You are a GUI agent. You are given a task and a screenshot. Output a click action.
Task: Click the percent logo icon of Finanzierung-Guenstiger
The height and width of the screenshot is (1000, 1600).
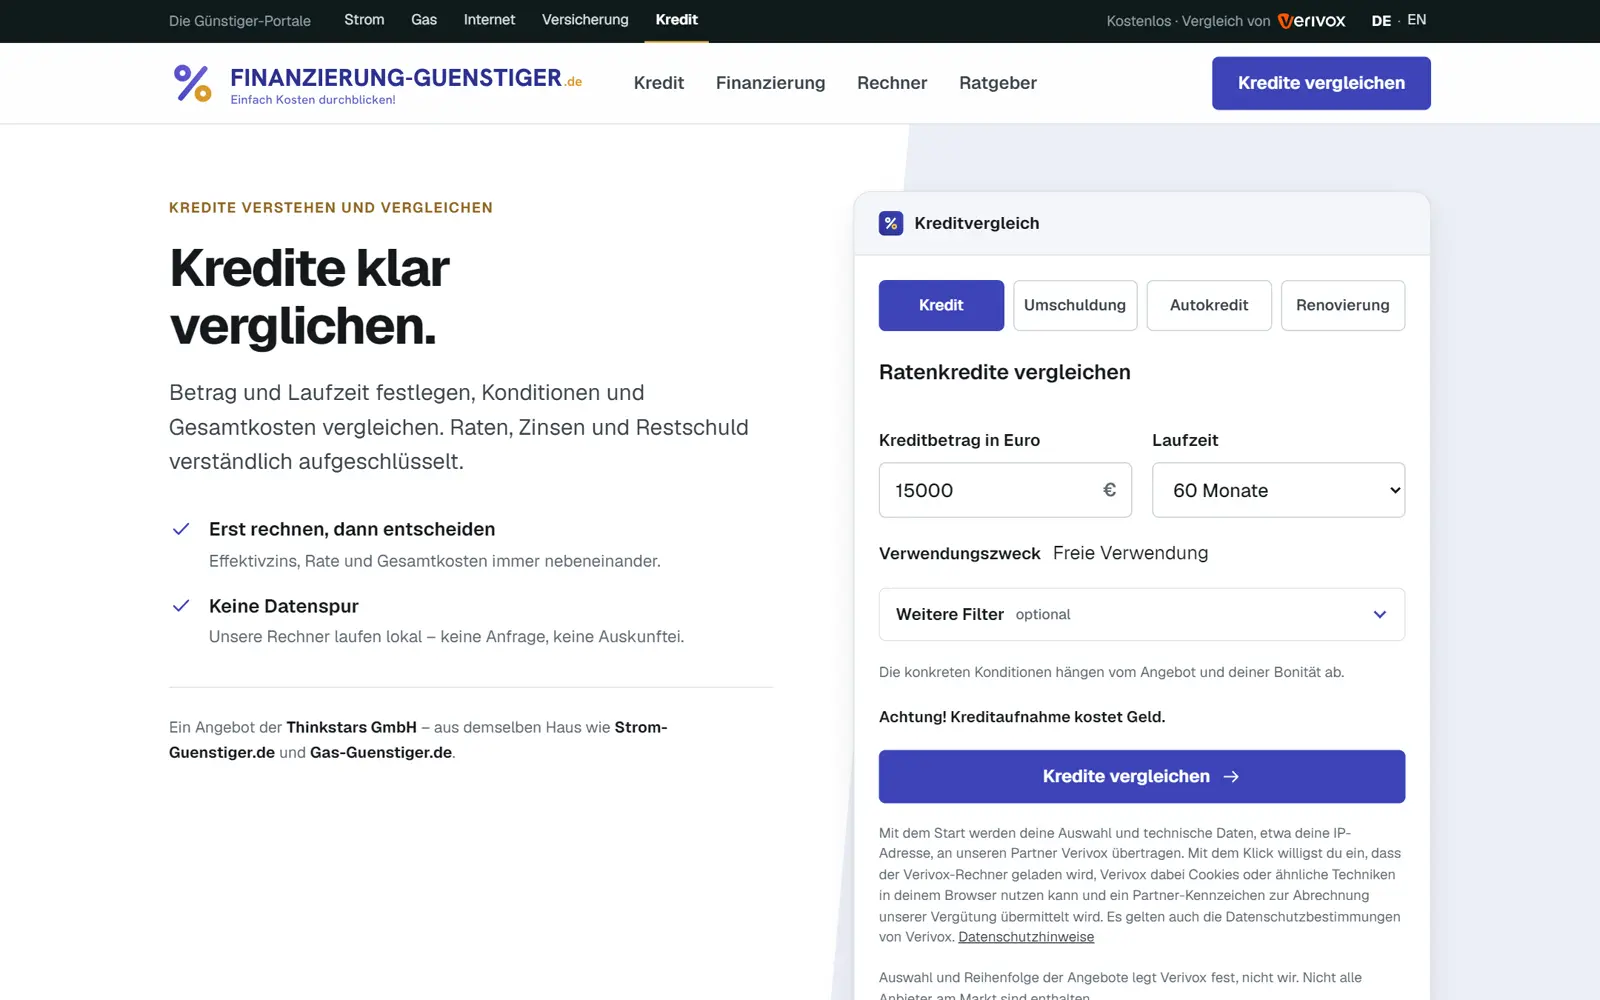[192, 83]
